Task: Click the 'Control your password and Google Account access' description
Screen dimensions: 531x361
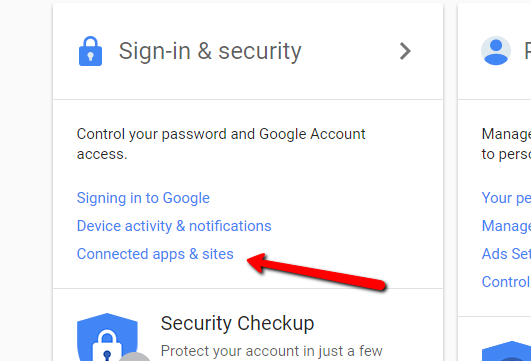Action: point(221,144)
